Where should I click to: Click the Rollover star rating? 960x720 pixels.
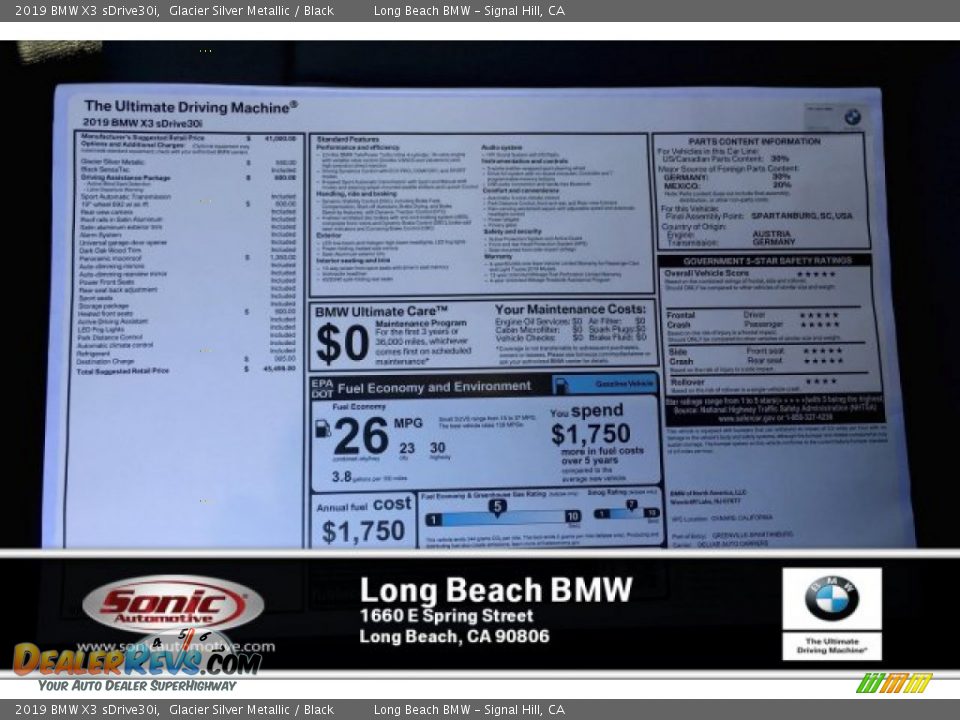click(820, 381)
